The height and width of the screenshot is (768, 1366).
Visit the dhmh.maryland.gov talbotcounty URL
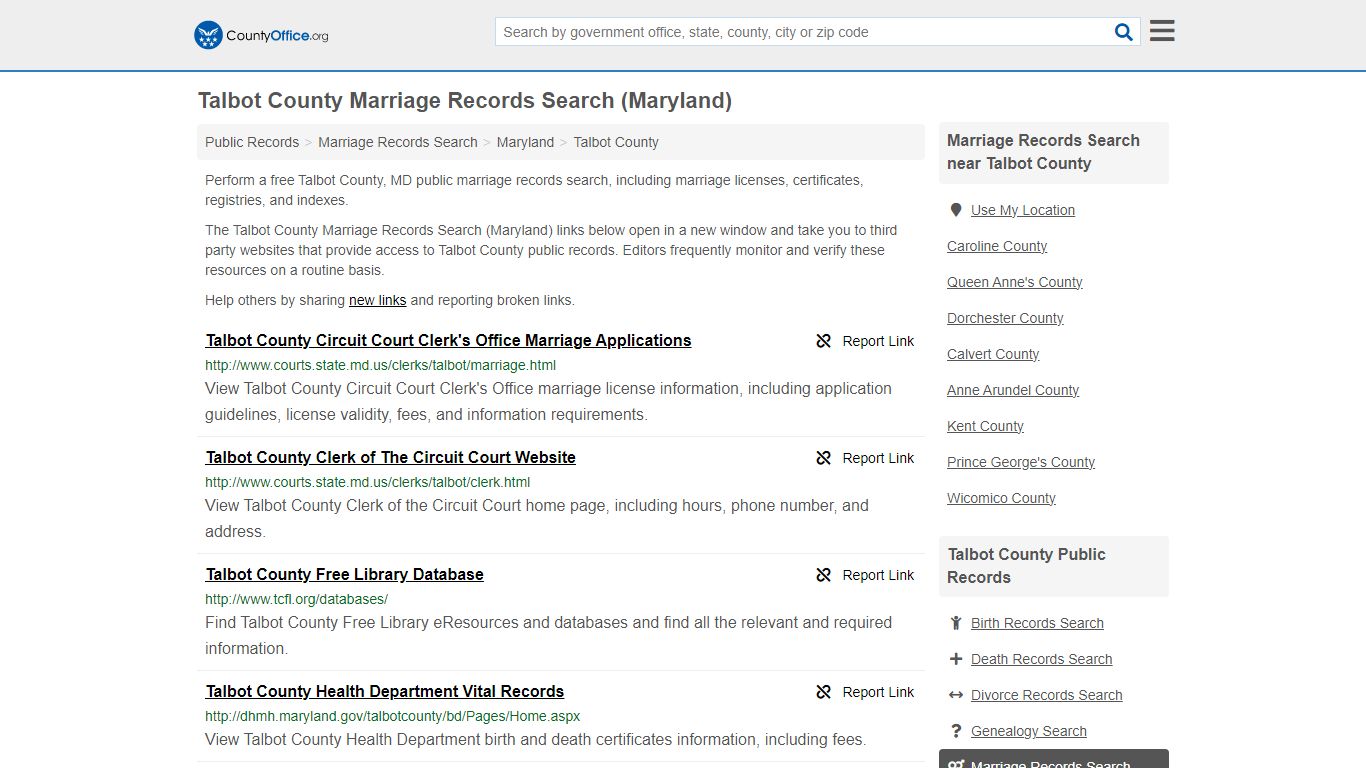pos(392,716)
